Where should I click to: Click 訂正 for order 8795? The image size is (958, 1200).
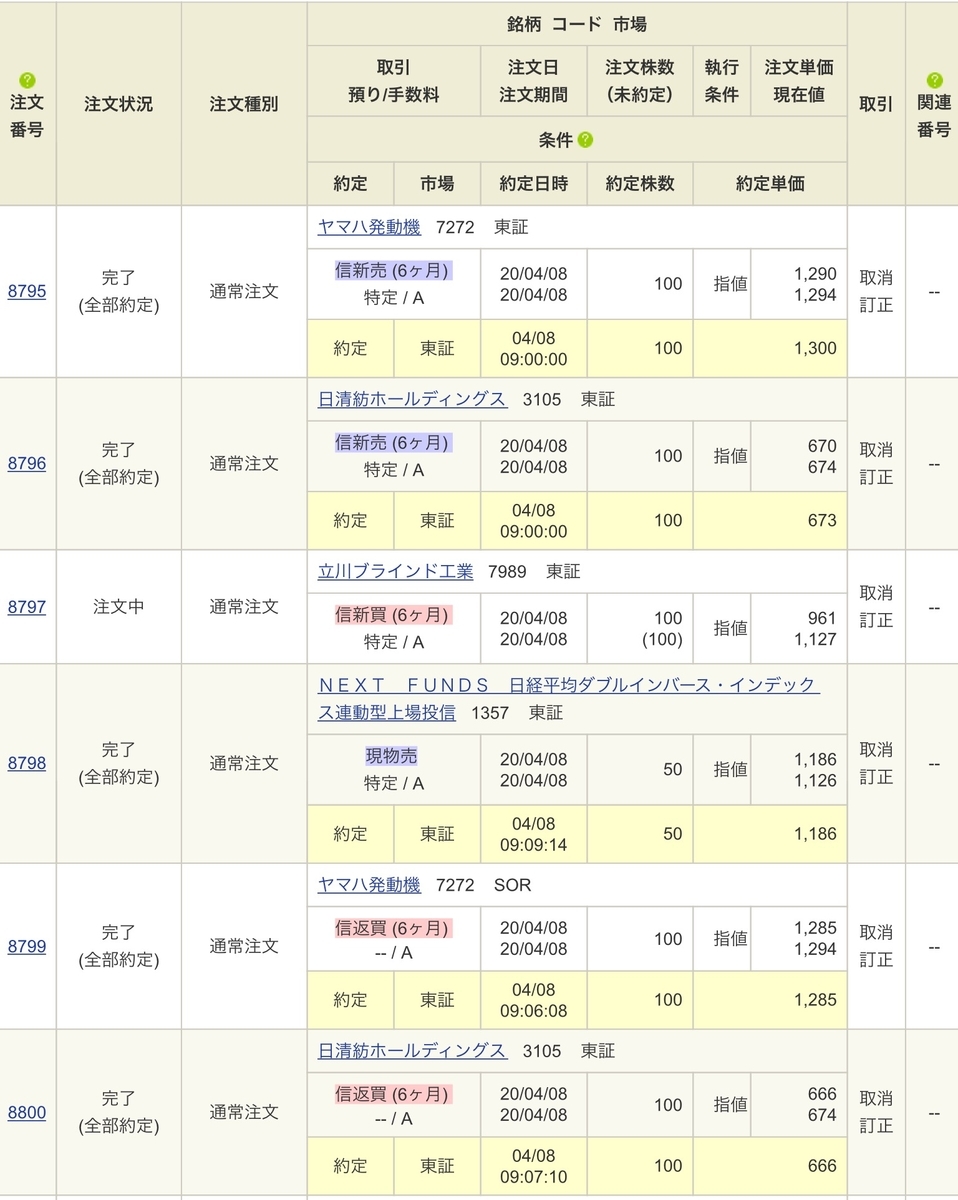pos(876,305)
